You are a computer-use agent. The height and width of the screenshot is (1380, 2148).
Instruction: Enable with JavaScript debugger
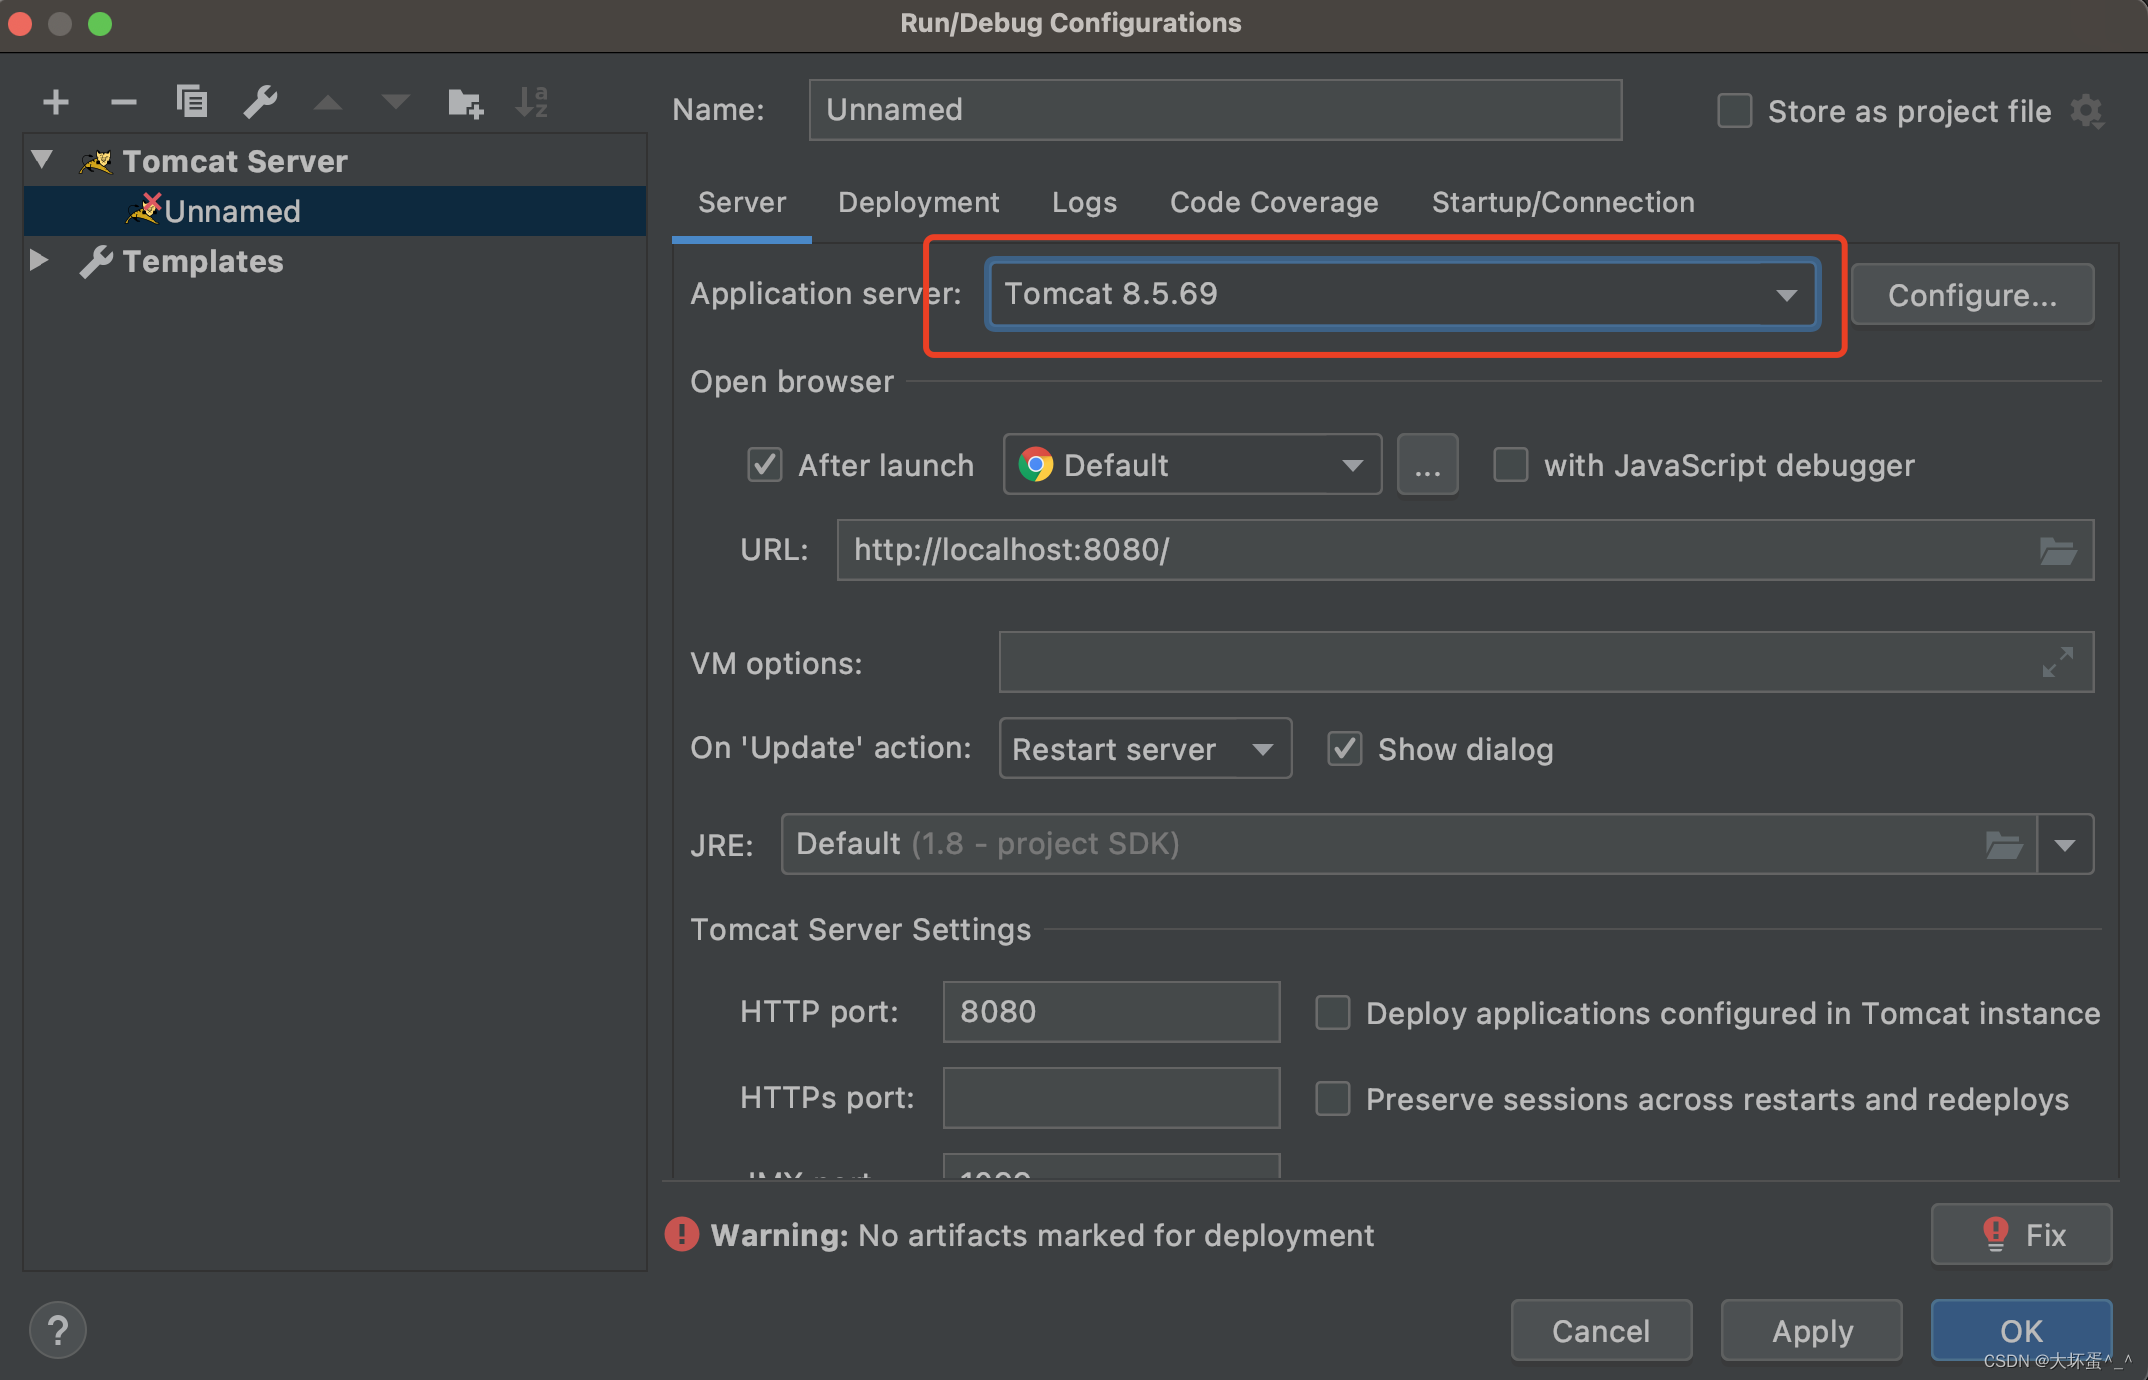(1510, 465)
